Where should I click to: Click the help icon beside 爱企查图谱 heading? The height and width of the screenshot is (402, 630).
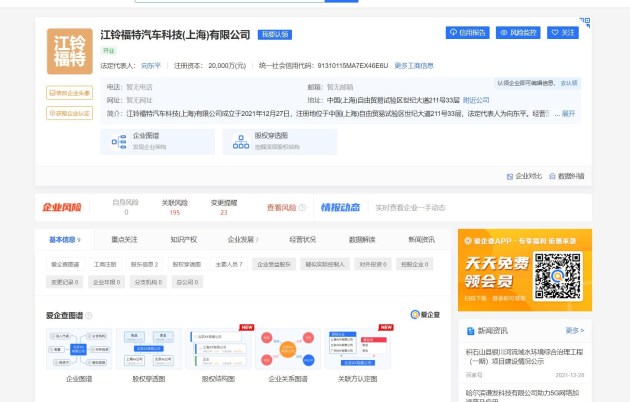click(x=89, y=316)
